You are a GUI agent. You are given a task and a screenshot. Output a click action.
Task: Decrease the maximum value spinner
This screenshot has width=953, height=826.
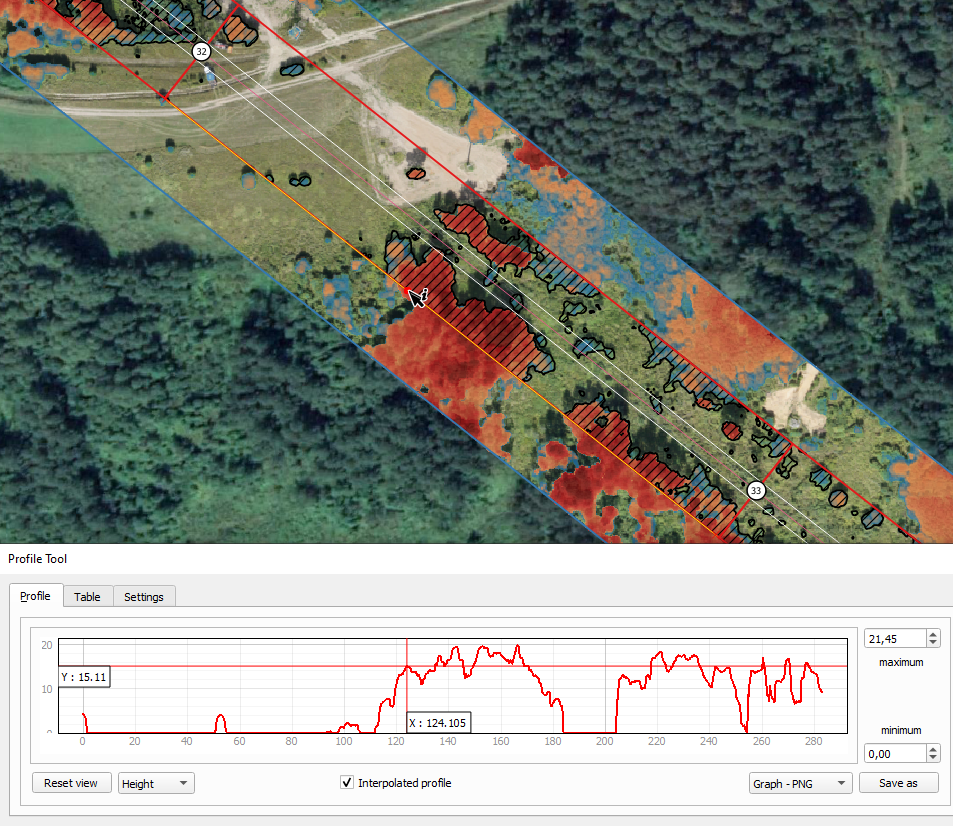click(933, 643)
